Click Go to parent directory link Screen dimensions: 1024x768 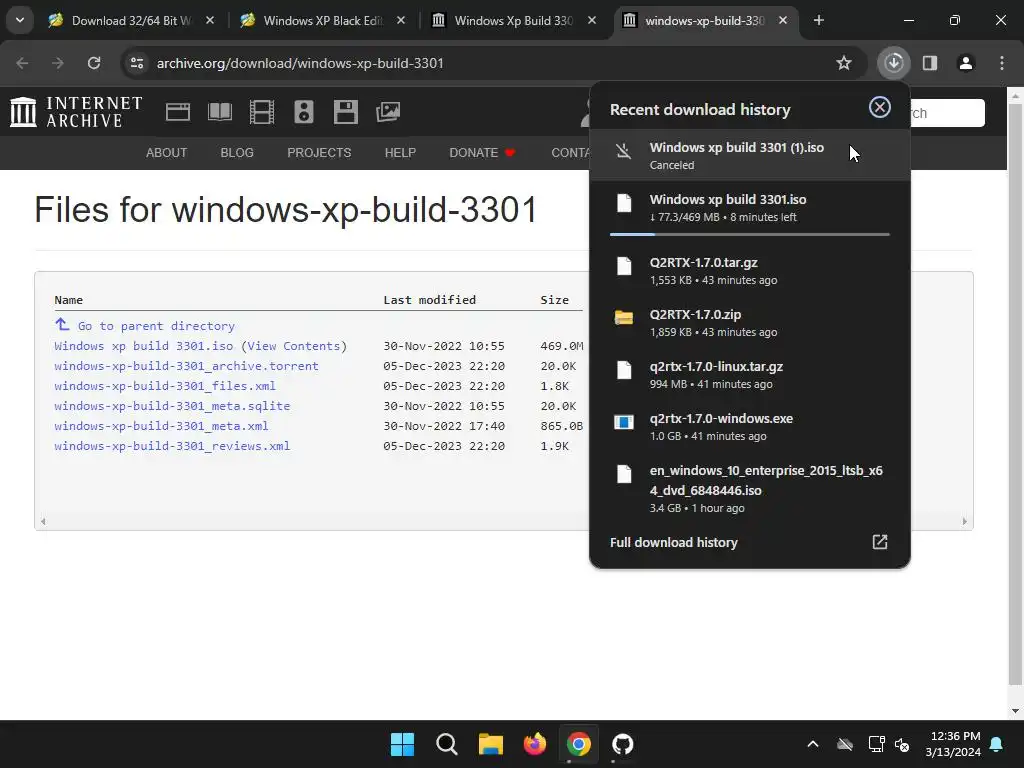click(x=144, y=325)
